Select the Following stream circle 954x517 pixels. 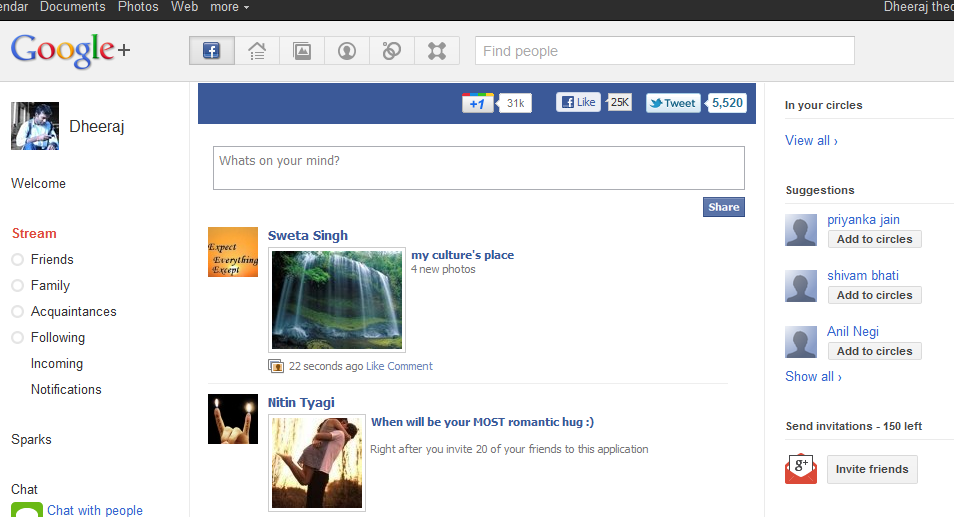[x=18, y=338]
